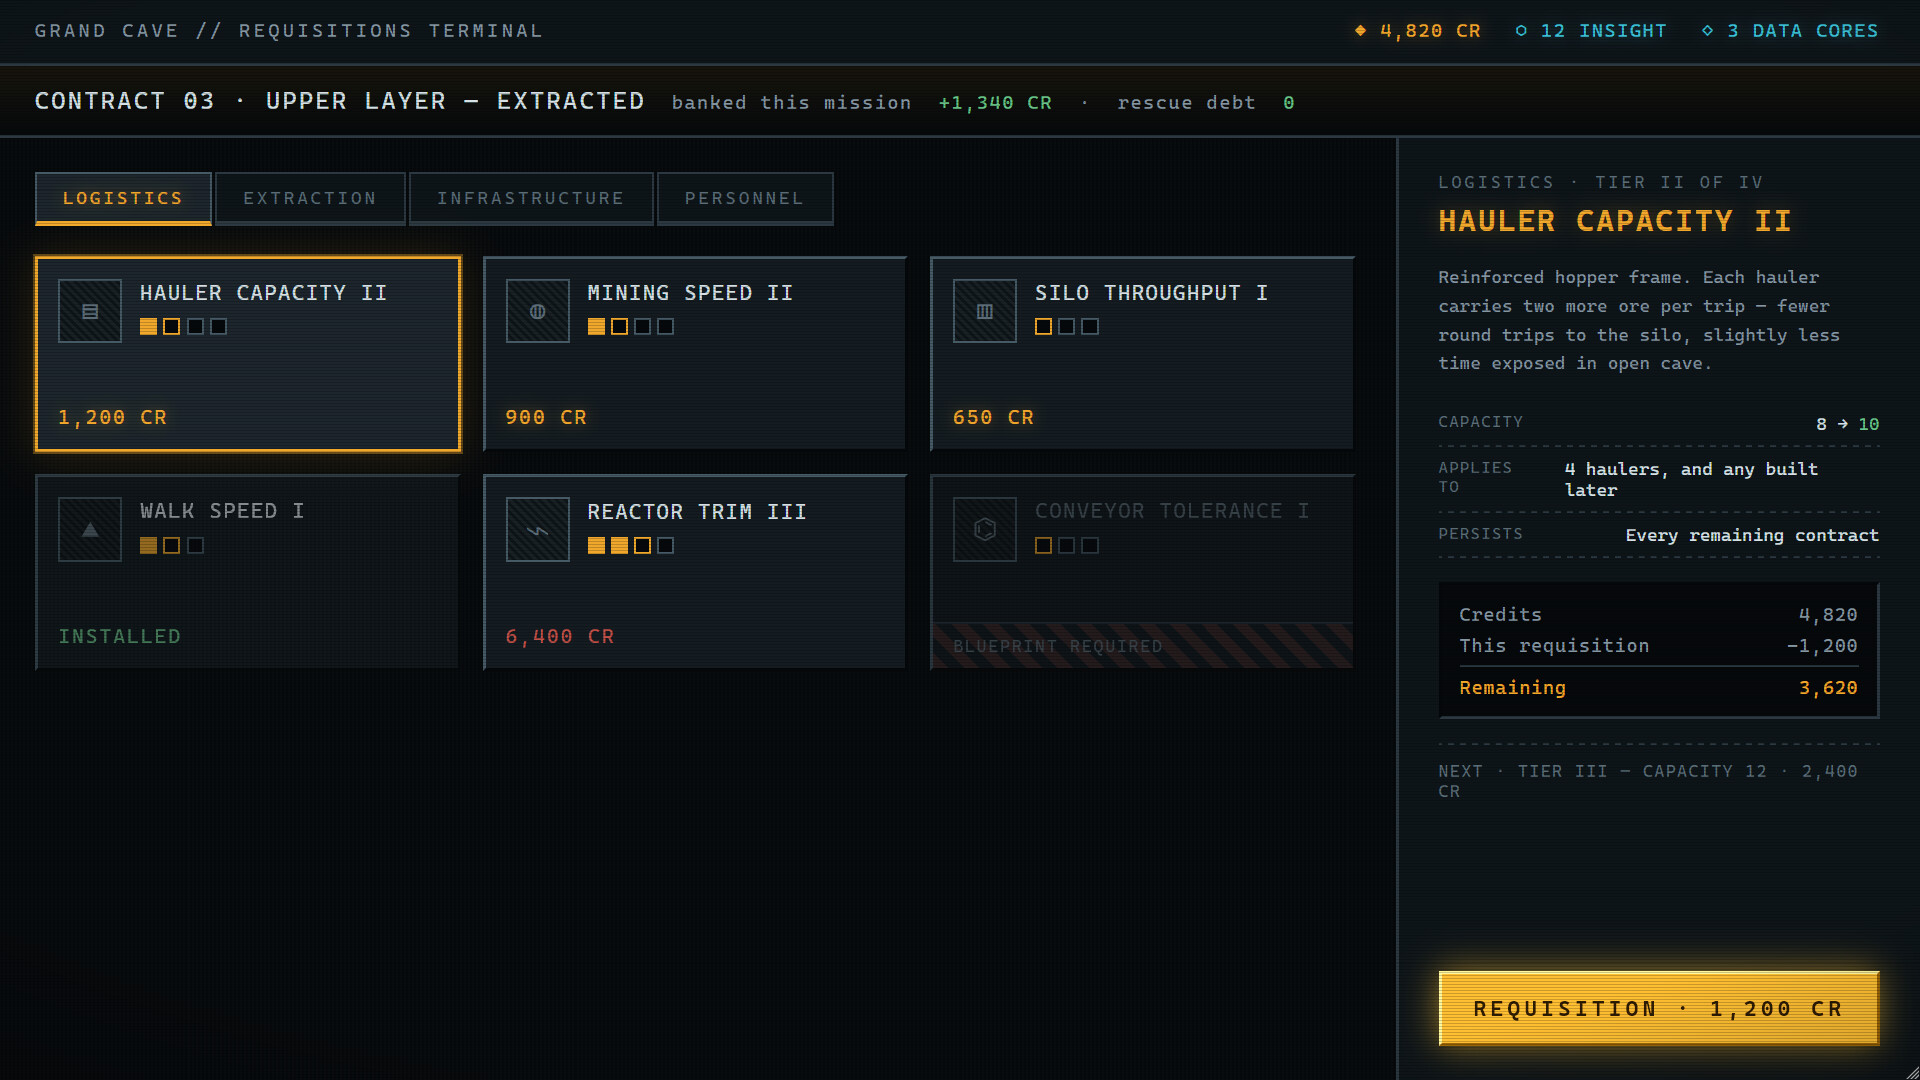The image size is (1920, 1080).
Task: Click the circle Insight icon in header
Action: 1521,31
